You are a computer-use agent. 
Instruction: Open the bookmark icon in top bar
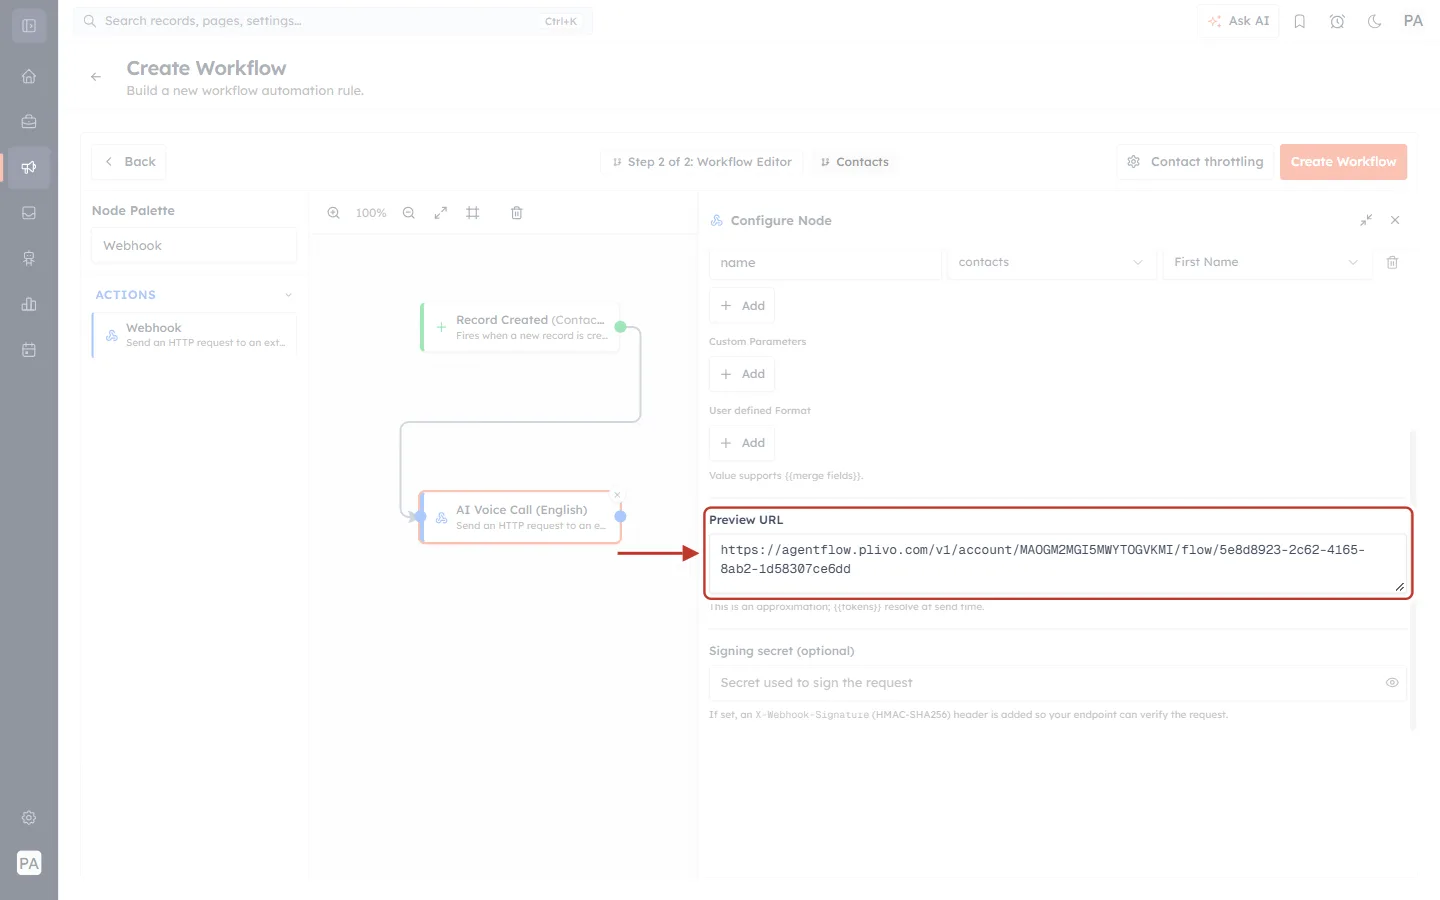tap(1300, 21)
